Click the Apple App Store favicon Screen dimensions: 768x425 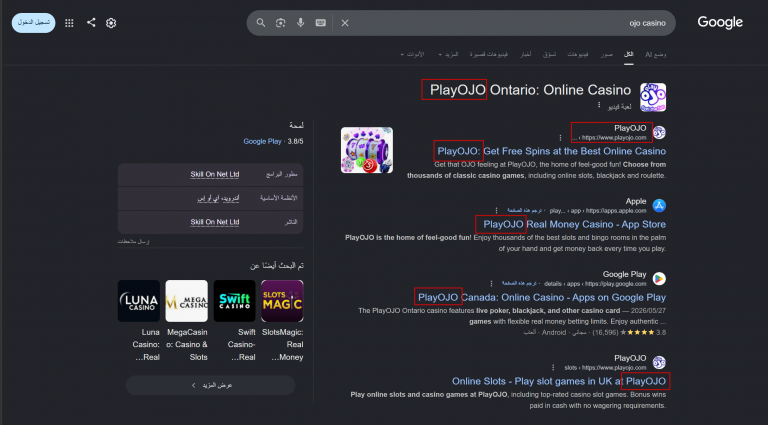(659, 206)
